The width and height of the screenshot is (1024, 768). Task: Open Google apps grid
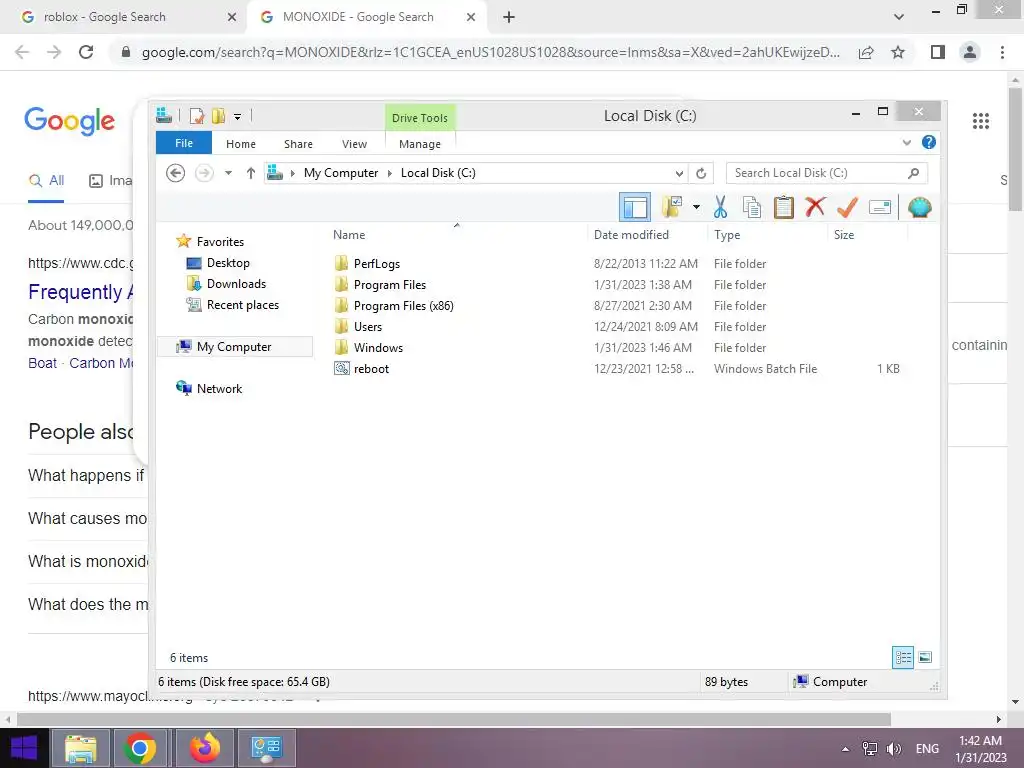pos(981,121)
